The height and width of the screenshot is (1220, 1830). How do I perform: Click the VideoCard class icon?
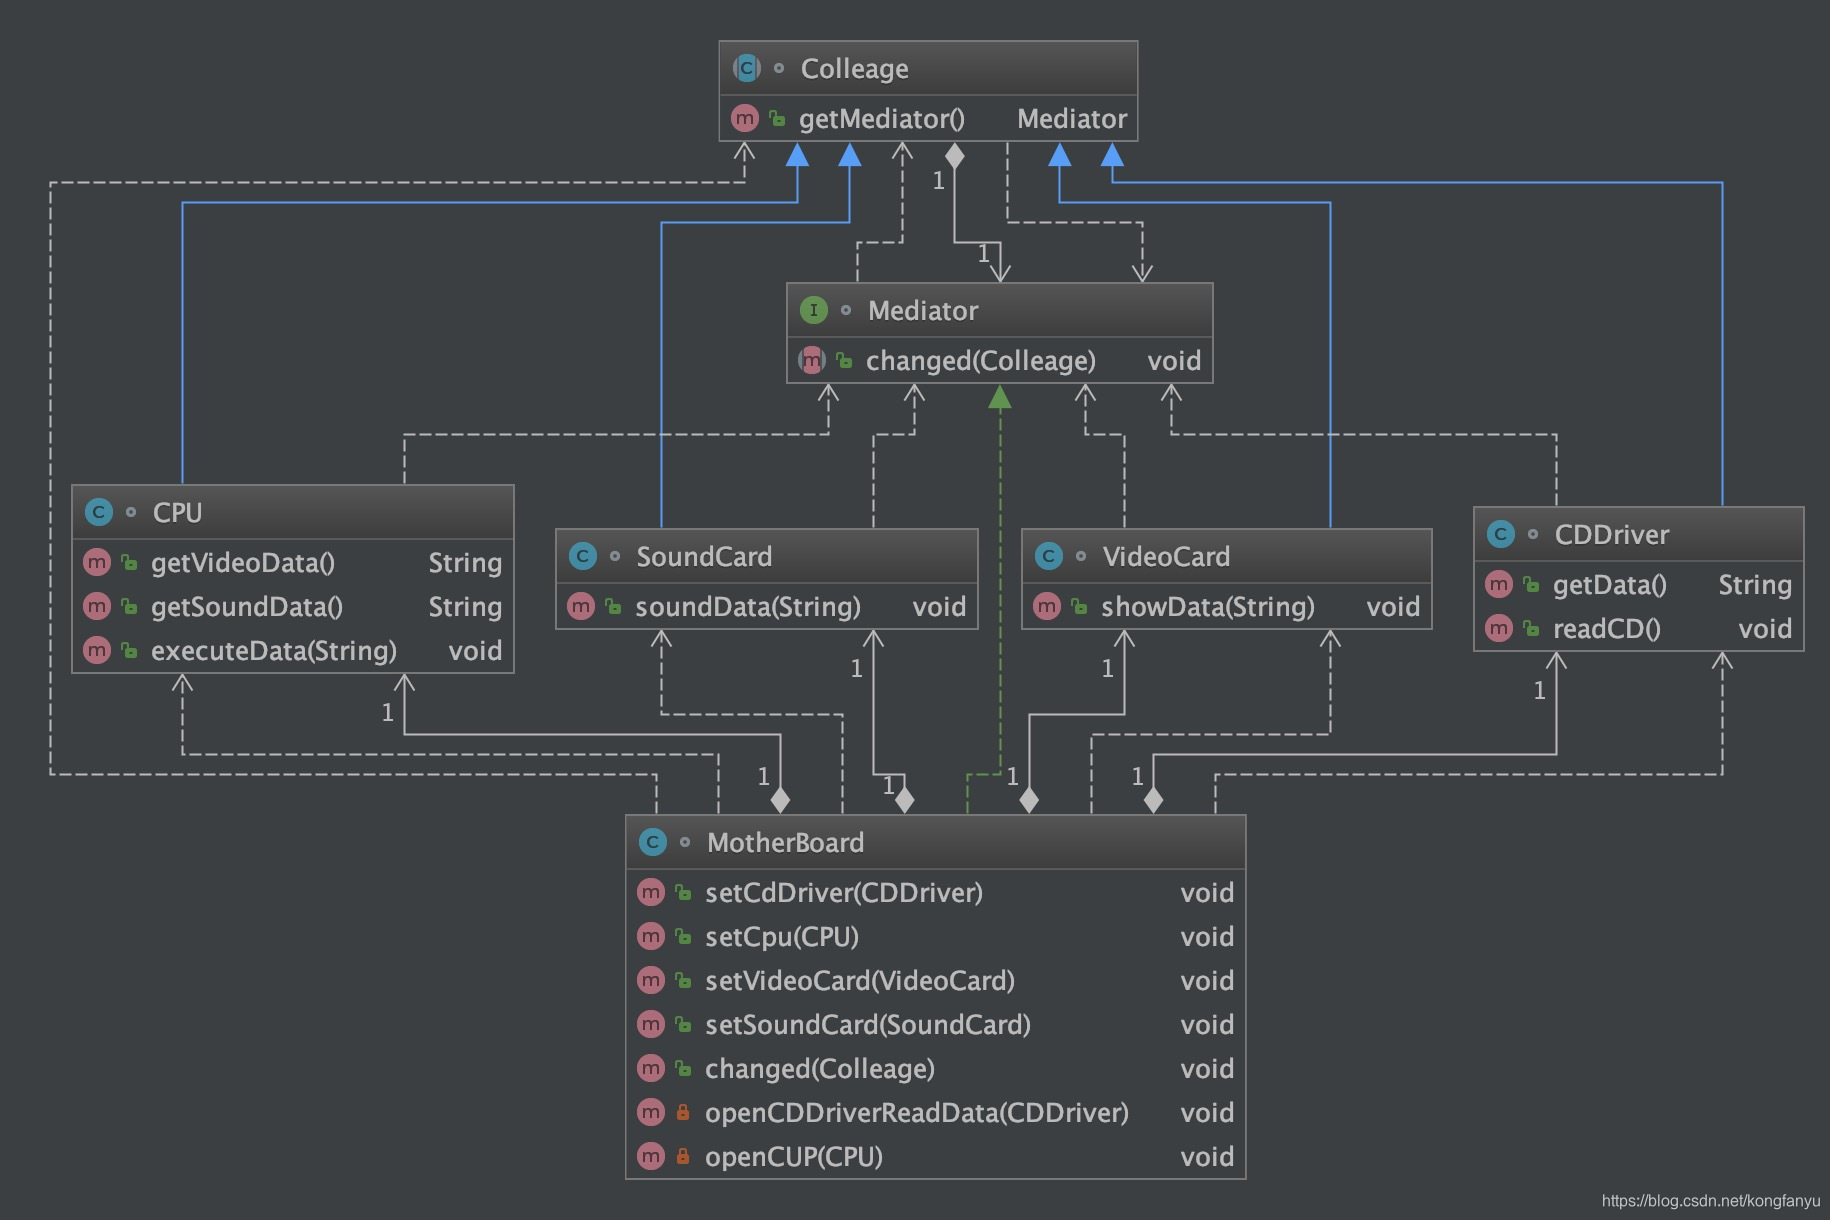1048,556
